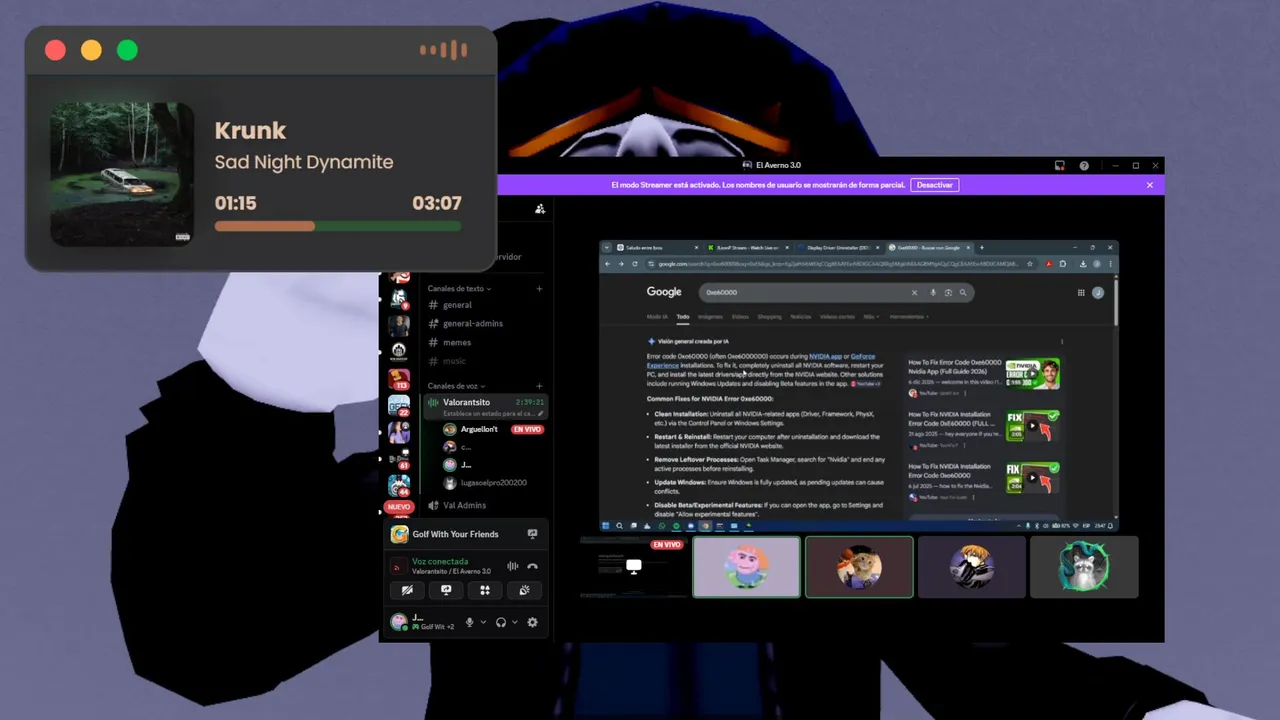Viewport: 1280px width, 720px height.
Task: Select the Imágenes tab in Google results
Action: (710, 316)
